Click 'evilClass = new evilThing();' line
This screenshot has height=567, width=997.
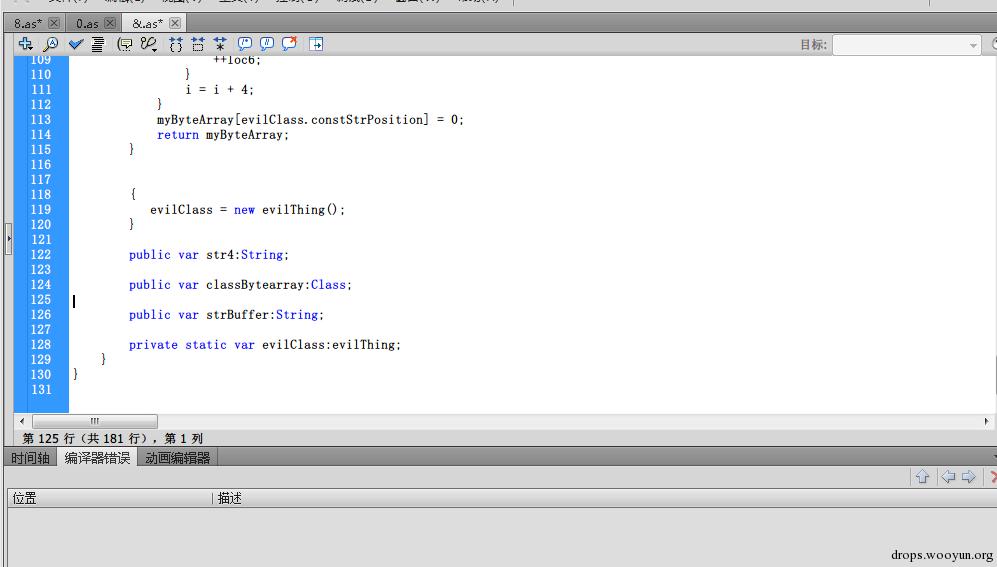[x=247, y=210]
